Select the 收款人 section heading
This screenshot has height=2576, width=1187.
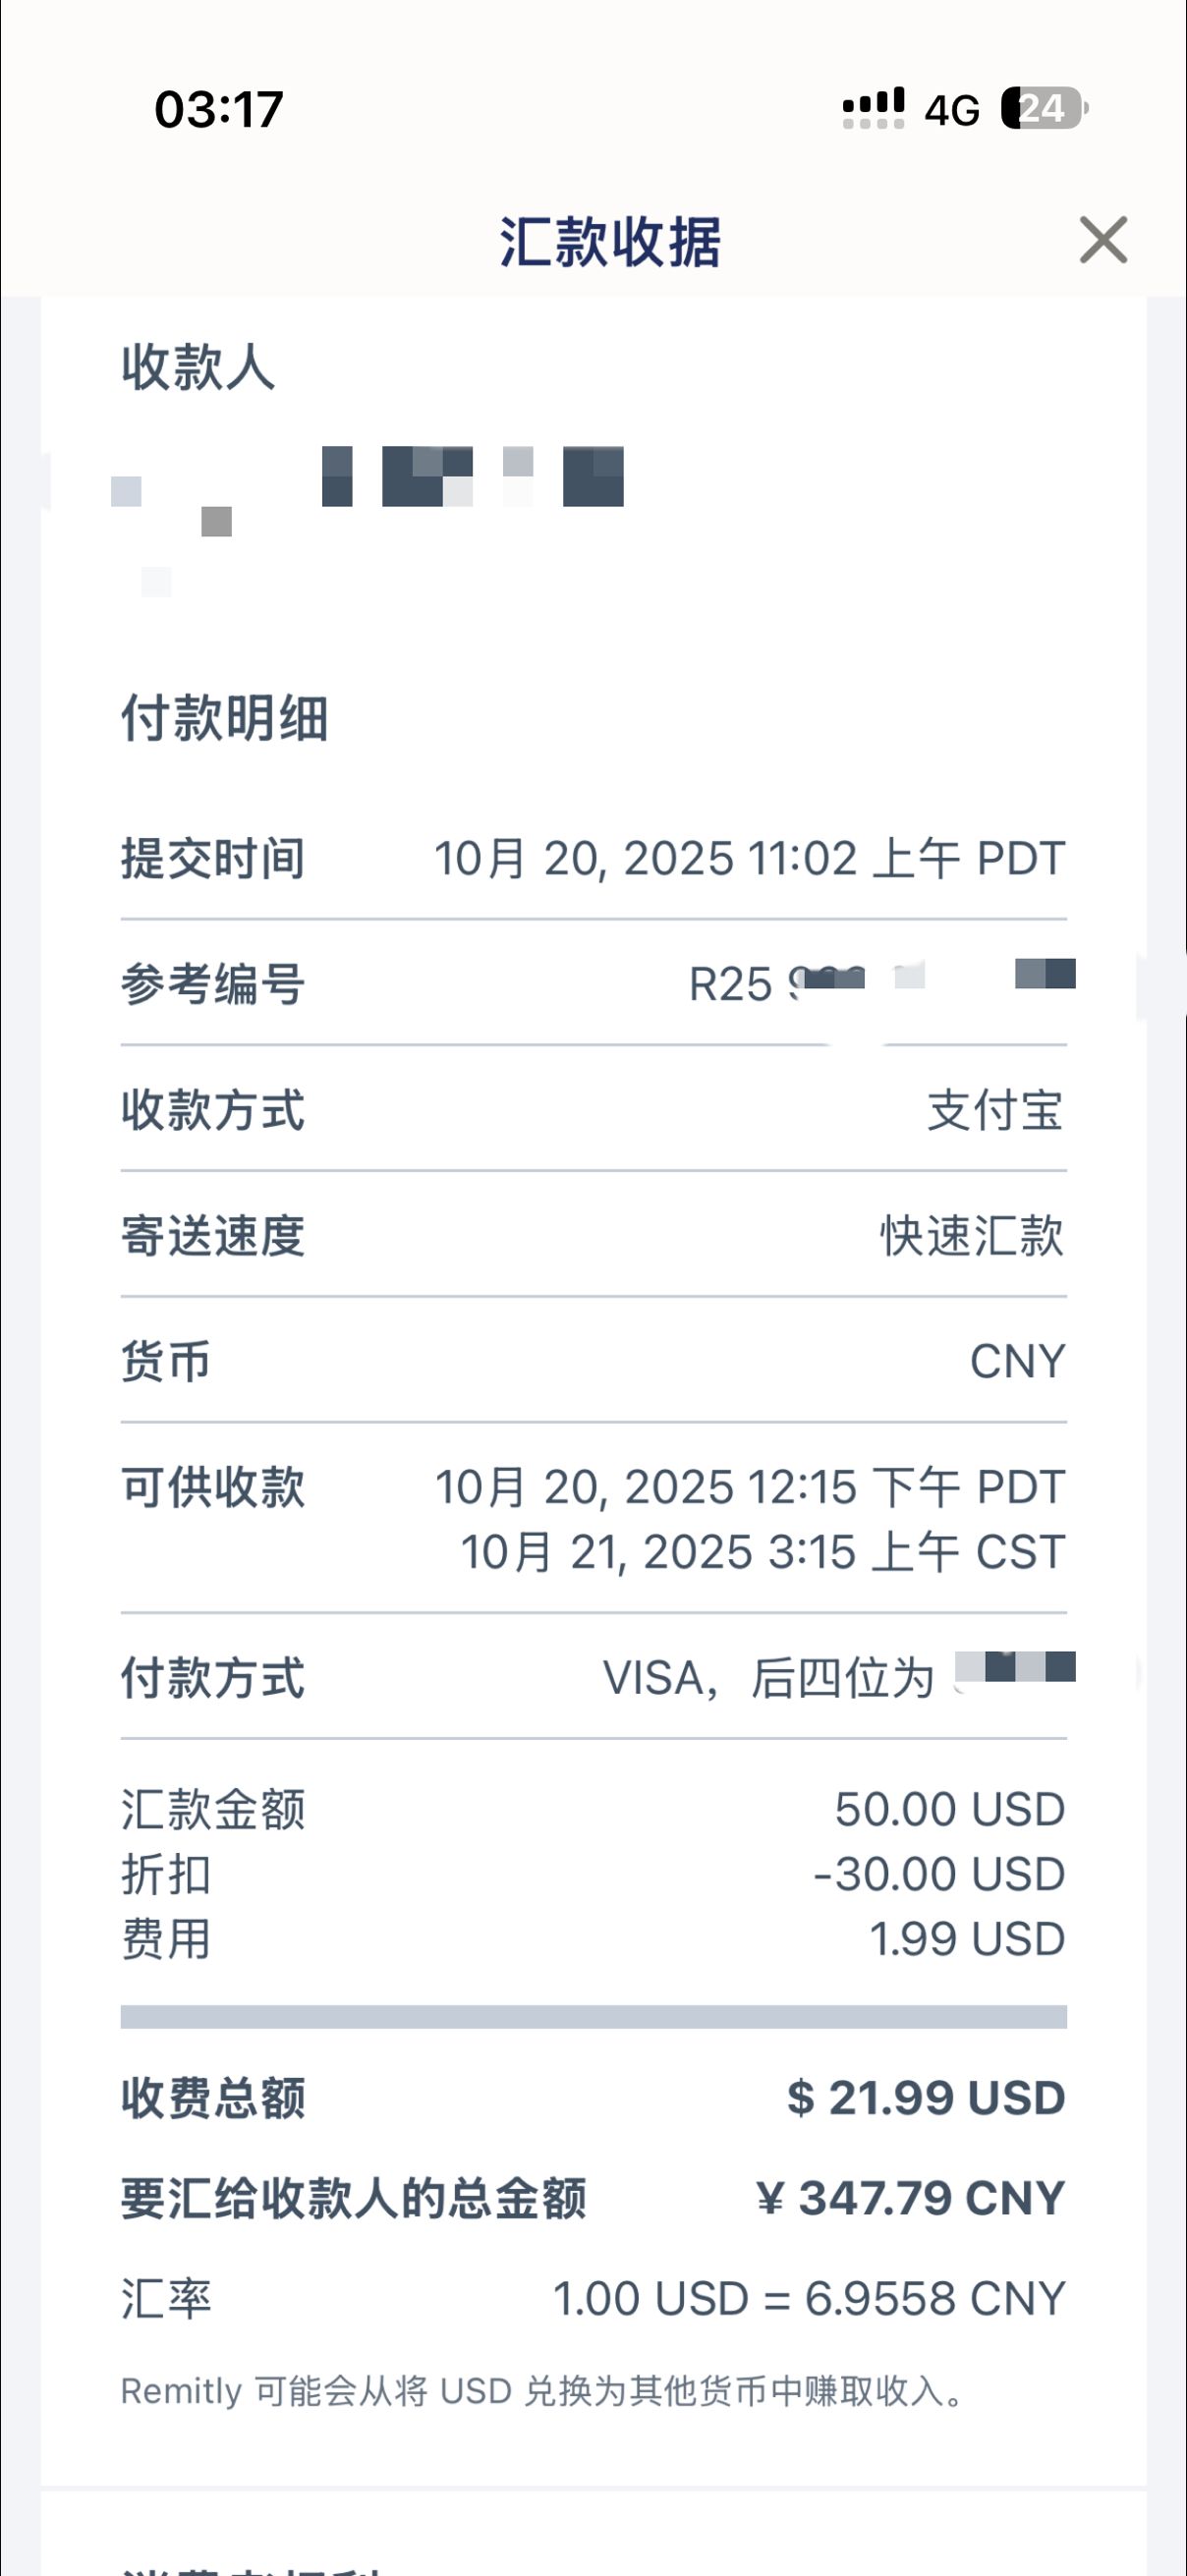click(198, 367)
